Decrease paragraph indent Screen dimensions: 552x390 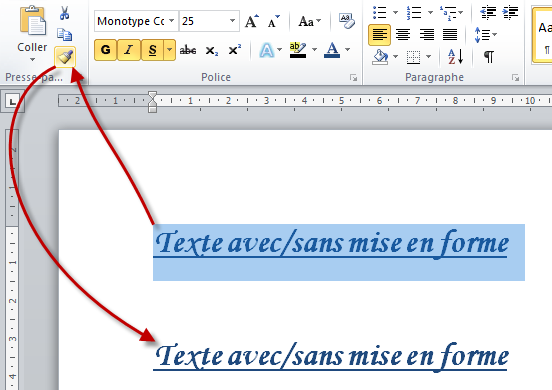(488, 12)
